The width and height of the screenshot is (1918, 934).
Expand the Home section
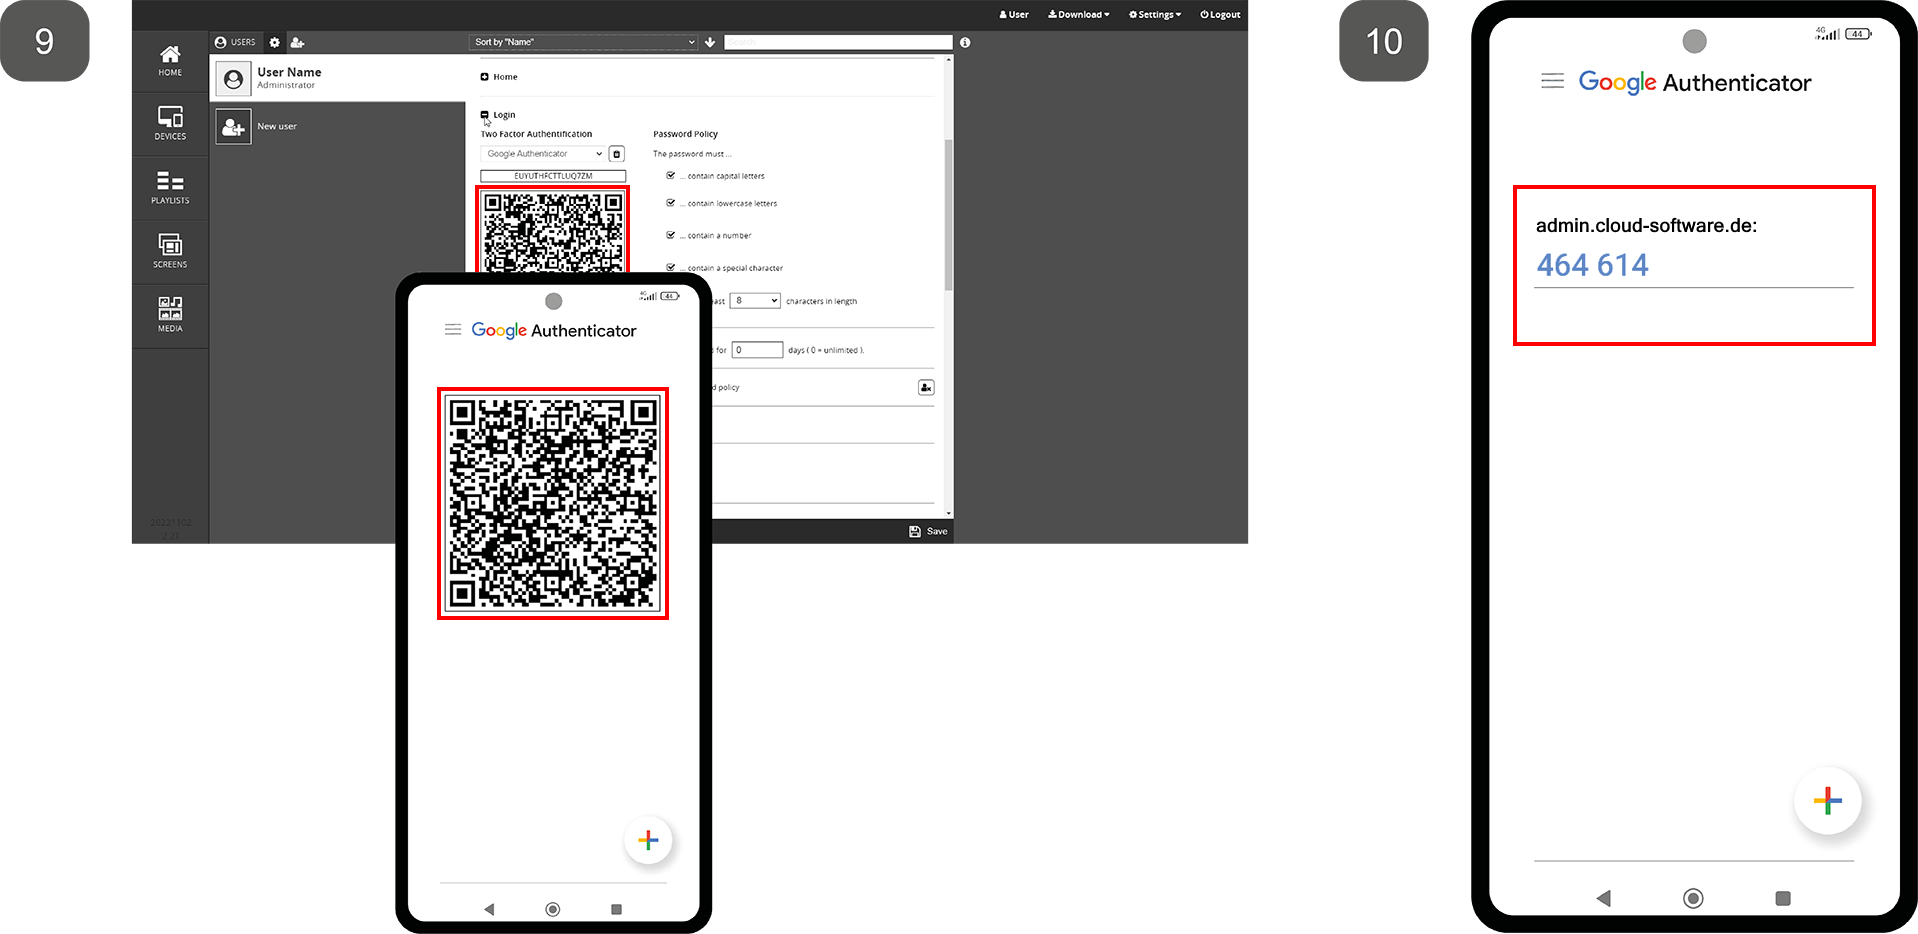(x=485, y=77)
